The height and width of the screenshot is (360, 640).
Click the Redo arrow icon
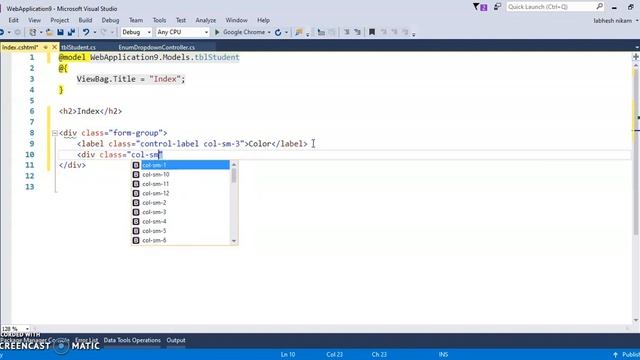(x=104, y=32)
